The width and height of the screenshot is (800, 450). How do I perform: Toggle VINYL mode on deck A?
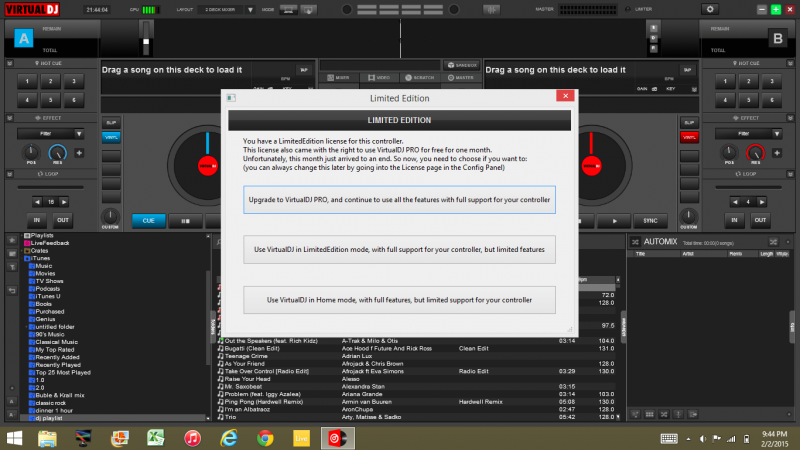111,137
